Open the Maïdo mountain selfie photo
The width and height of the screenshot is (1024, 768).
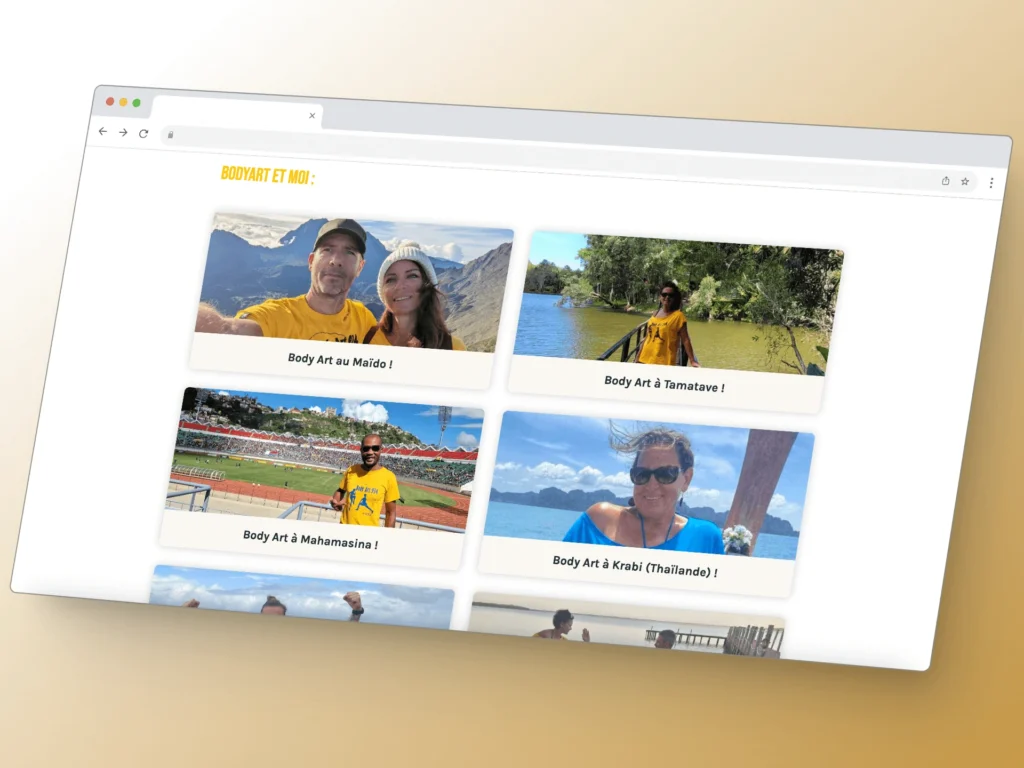pyautogui.click(x=355, y=282)
